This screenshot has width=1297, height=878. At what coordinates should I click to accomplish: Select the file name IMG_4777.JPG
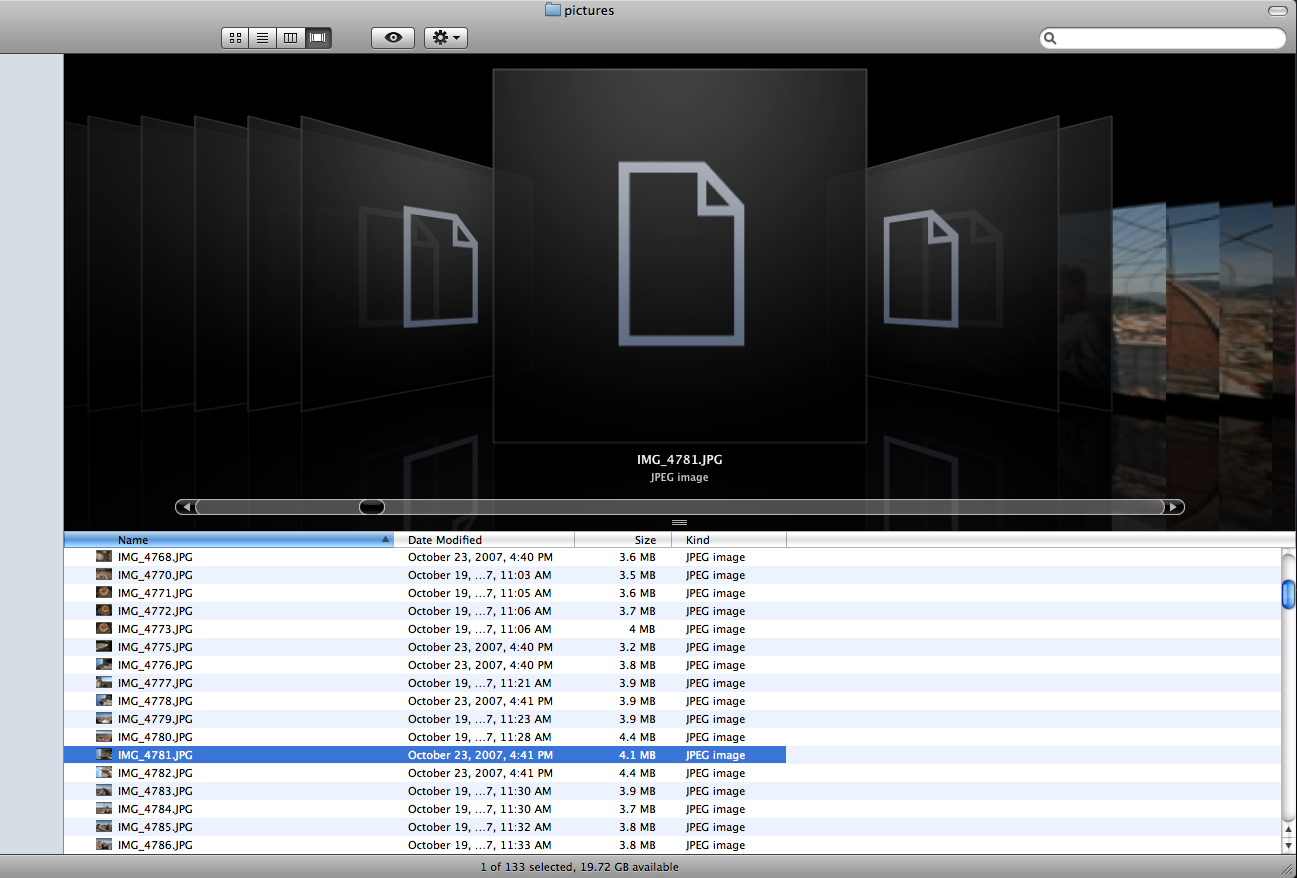[x=155, y=683]
